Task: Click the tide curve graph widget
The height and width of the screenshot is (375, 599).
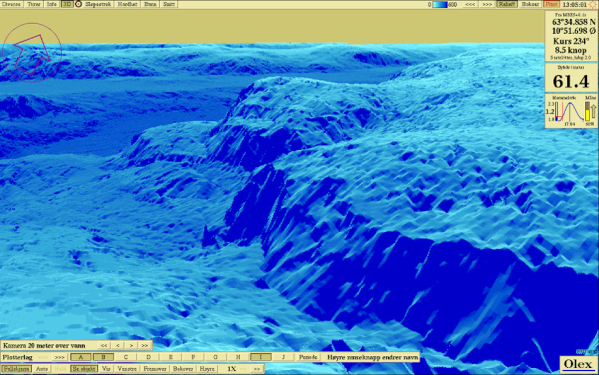Action: coord(565,112)
